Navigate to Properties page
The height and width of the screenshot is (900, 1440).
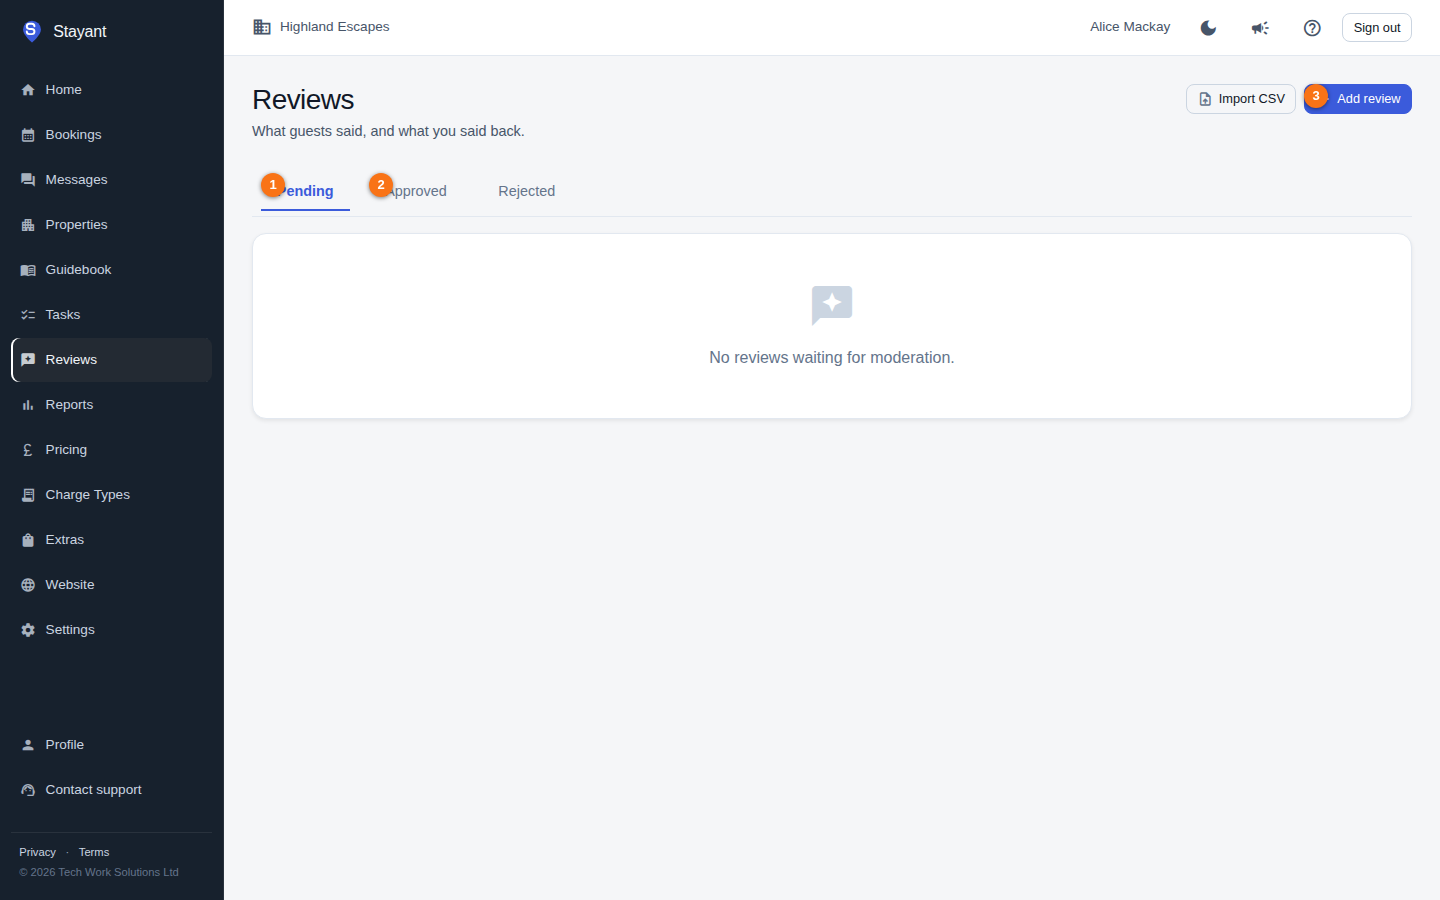click(111, 225)
